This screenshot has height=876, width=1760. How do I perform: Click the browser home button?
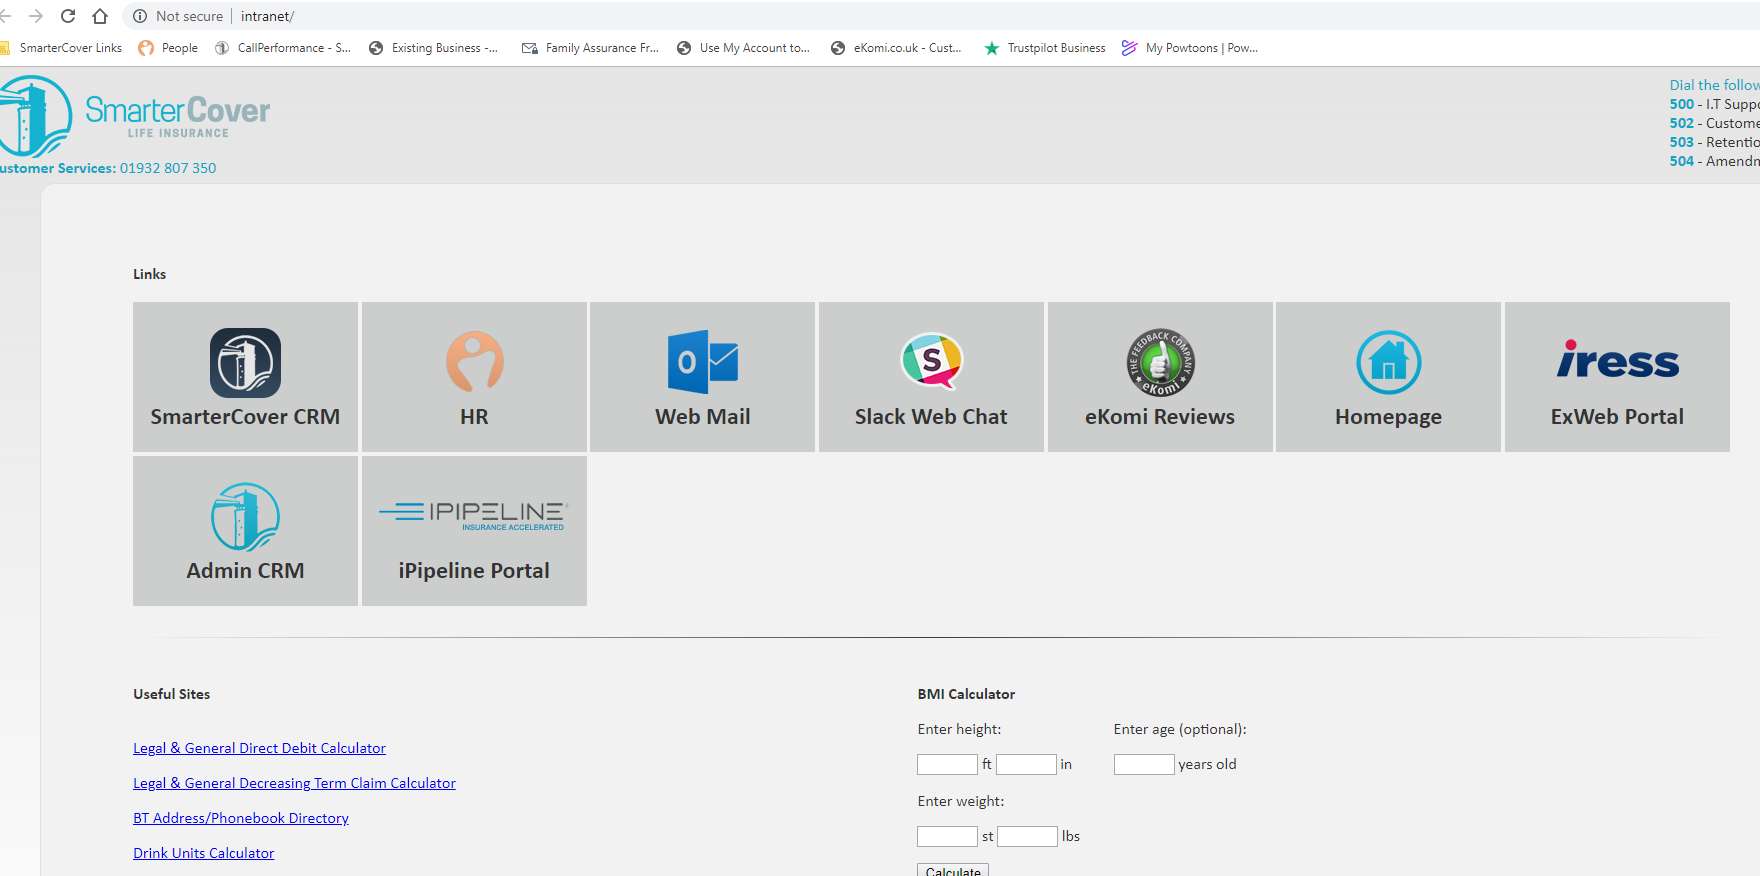(x=100, y=16)
